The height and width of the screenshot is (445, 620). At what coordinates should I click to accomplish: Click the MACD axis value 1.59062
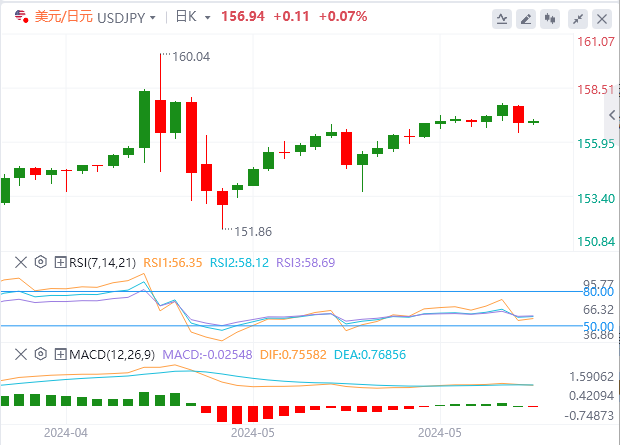tap(591, 377)
